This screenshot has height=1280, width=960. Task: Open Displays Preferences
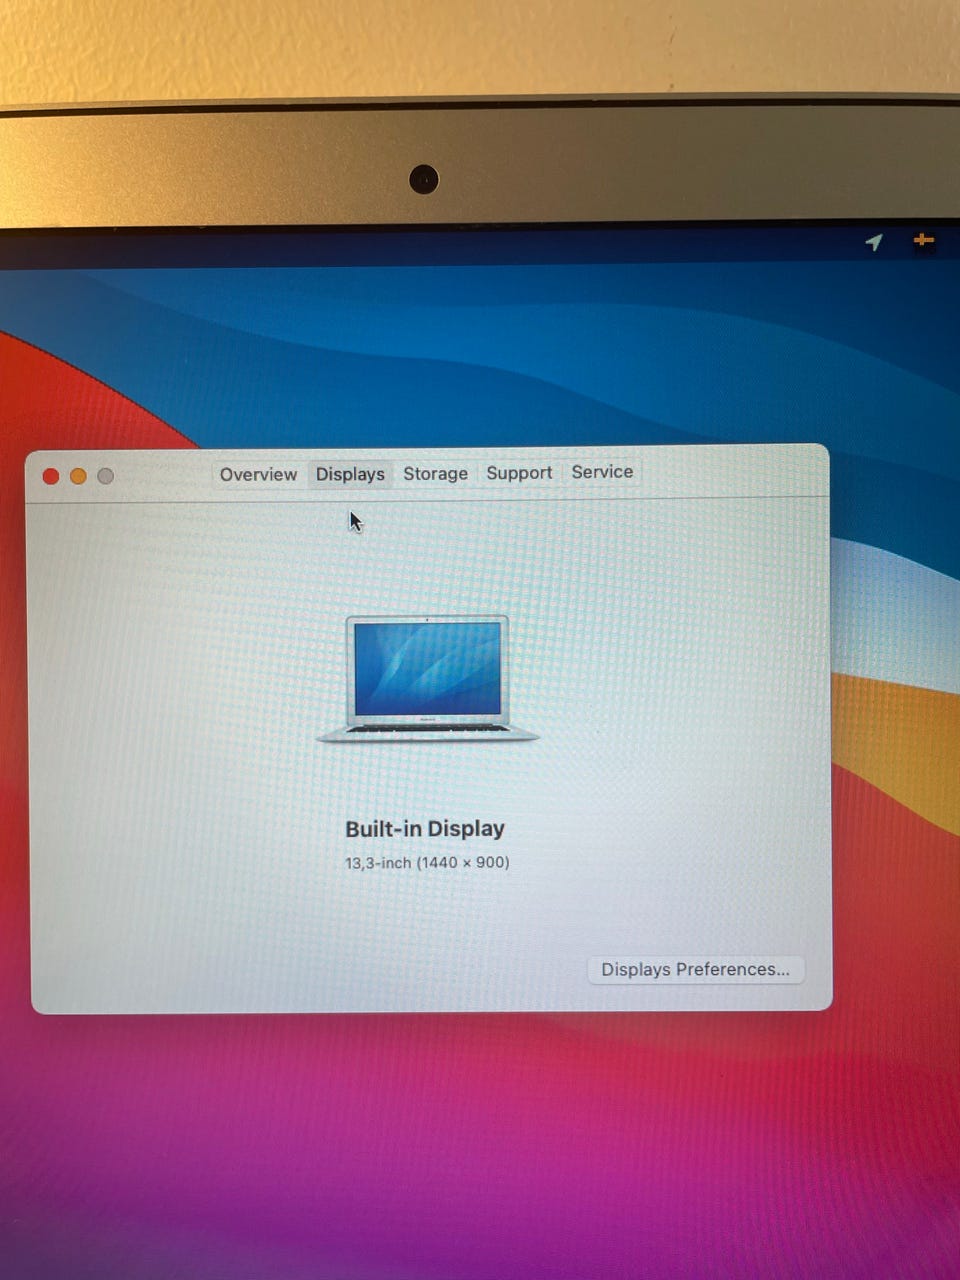pos(695,969)
